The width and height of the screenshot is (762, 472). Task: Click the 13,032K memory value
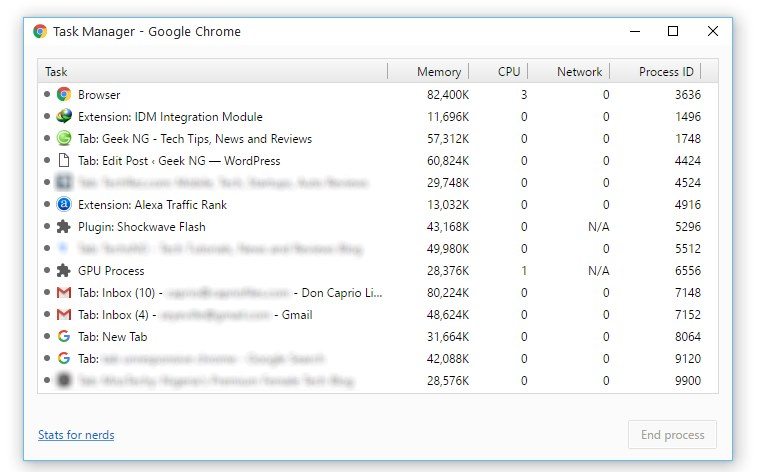click(448, 205)
